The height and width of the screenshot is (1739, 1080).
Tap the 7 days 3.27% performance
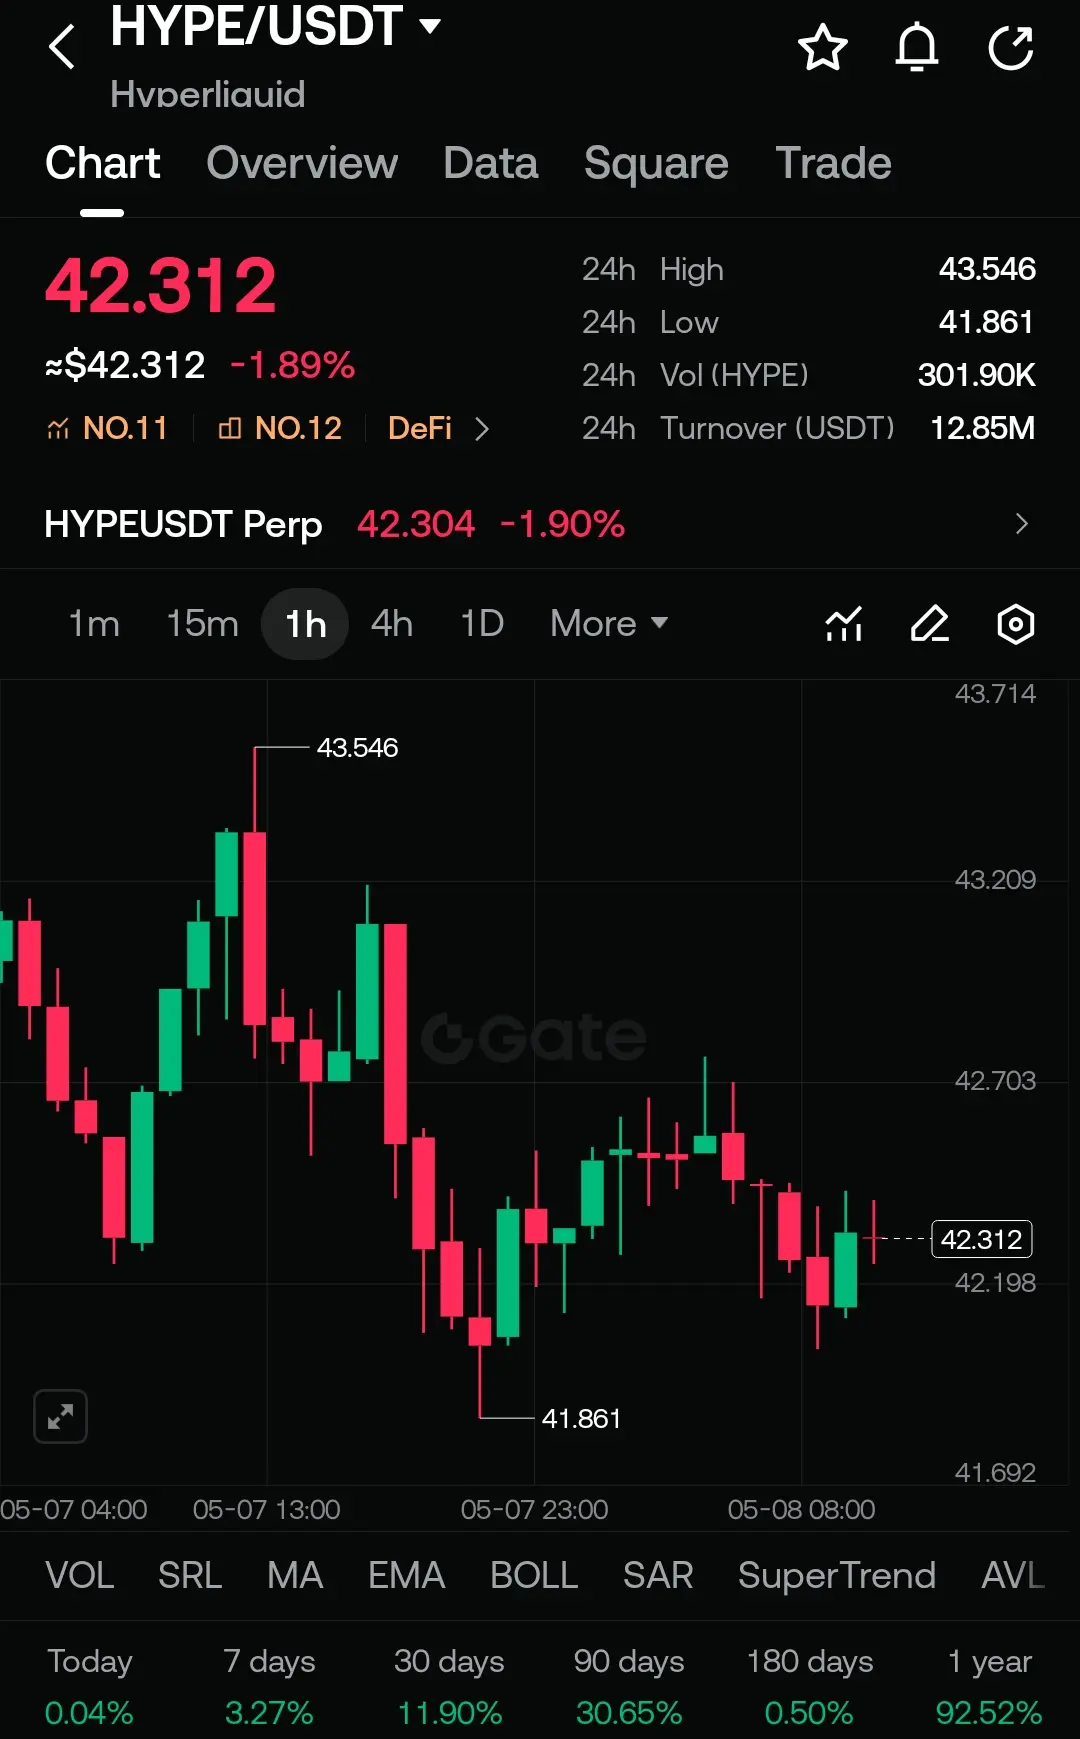[269, 1687]
